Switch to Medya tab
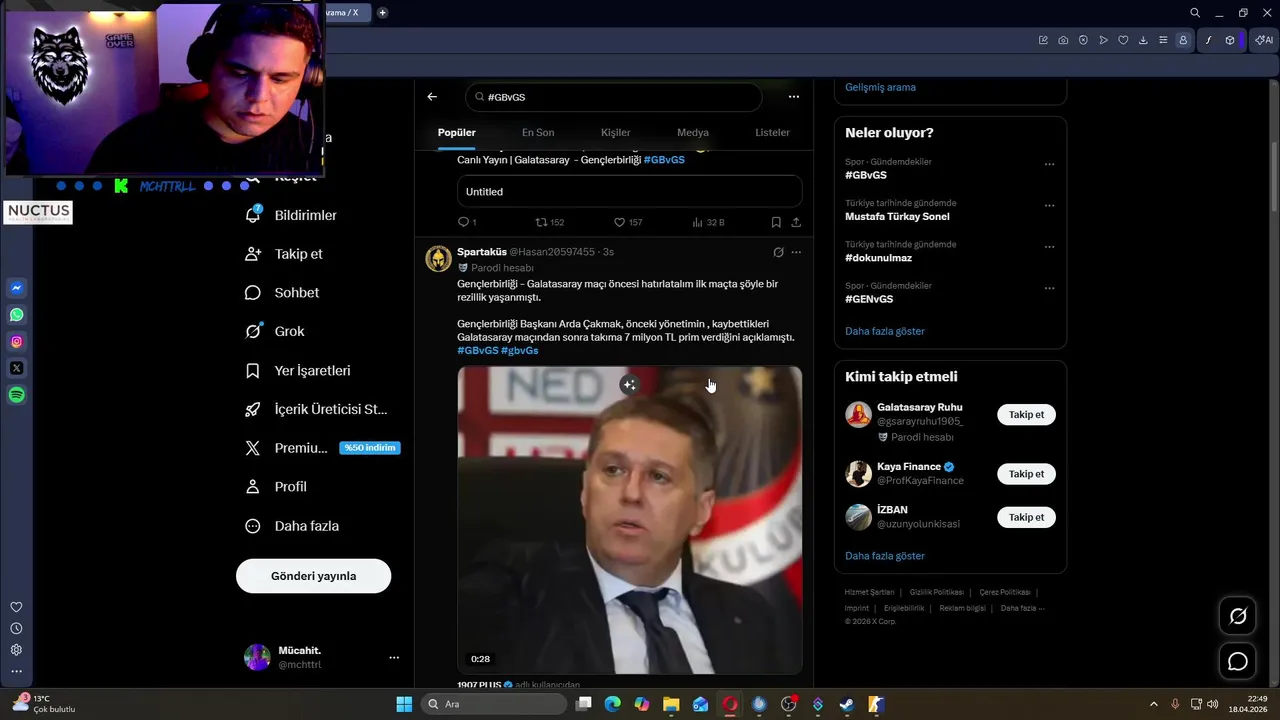 click(x=692, y=132)
